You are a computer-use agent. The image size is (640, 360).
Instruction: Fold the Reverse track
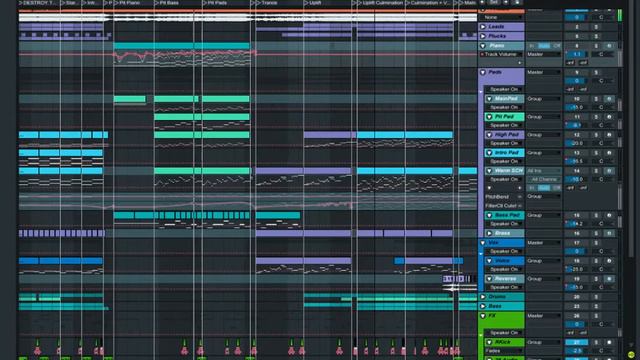[x=489, y=279]
